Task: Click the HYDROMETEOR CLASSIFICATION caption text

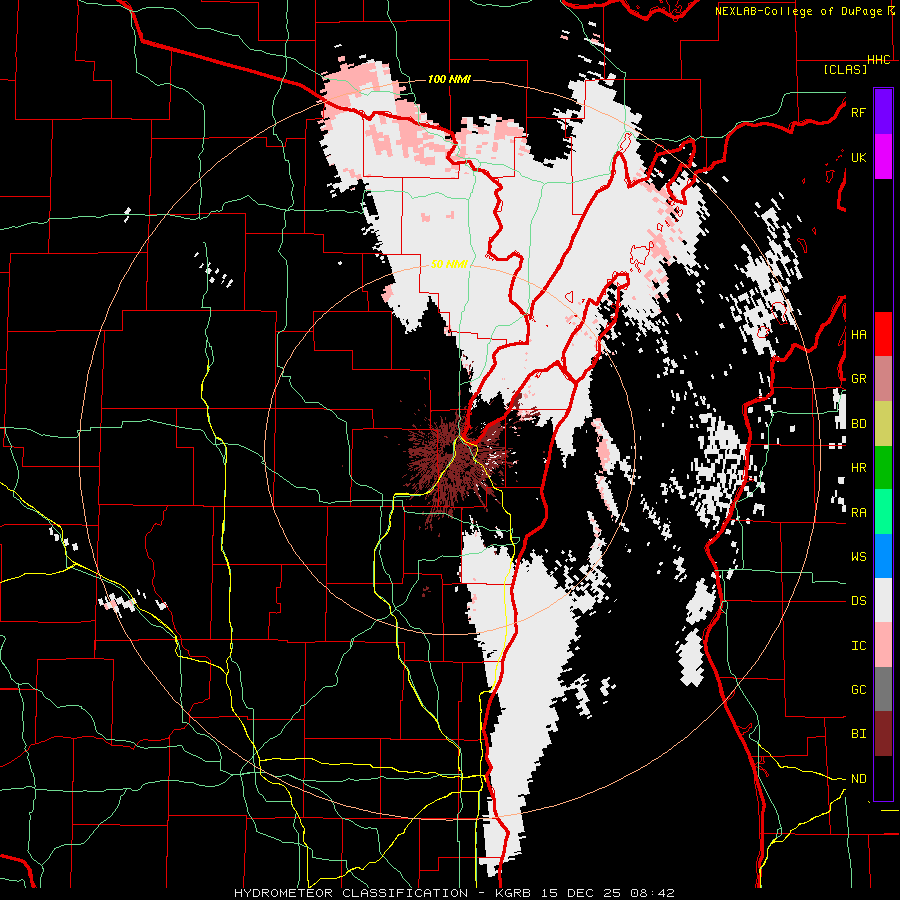Action: (351, 893)
